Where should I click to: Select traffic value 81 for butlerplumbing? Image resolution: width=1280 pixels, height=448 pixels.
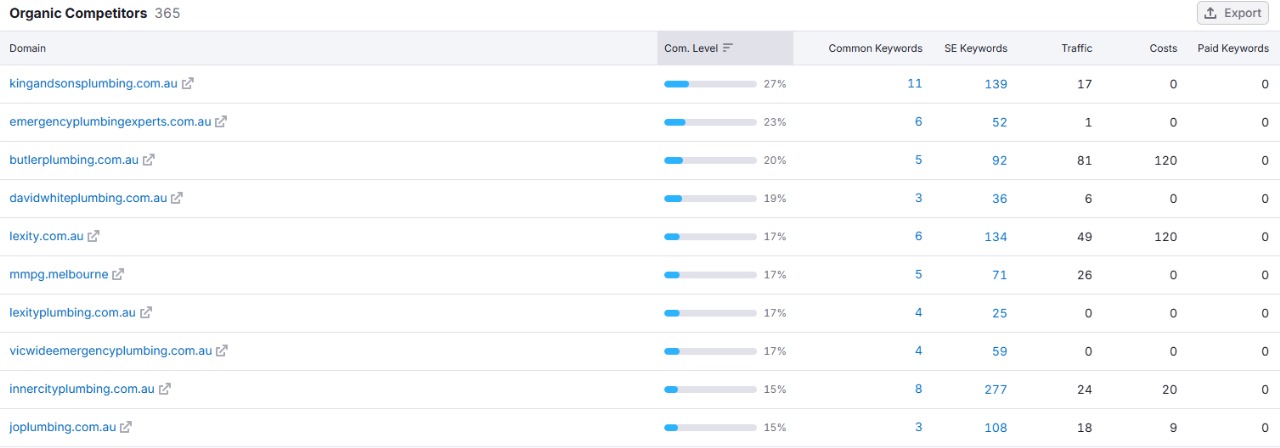tap(1085, 160)
